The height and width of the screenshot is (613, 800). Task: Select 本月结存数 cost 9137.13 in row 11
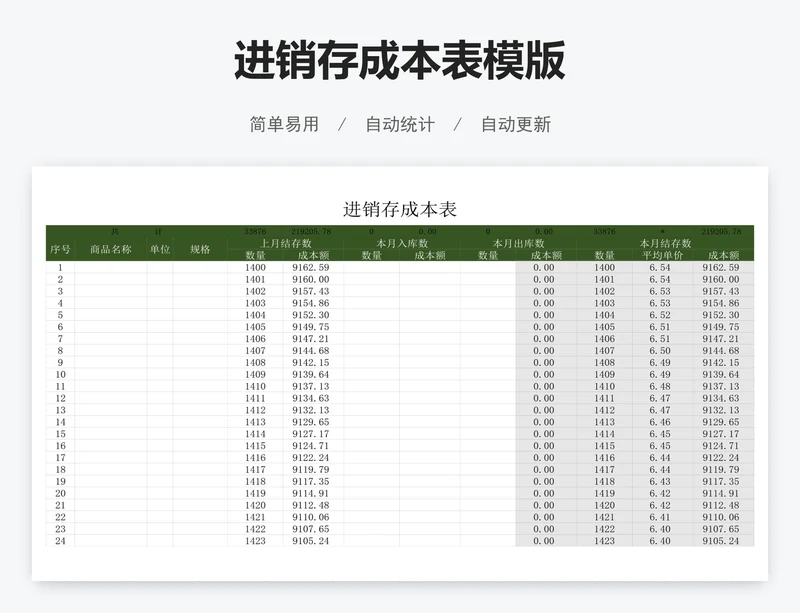tap(721, 386)
